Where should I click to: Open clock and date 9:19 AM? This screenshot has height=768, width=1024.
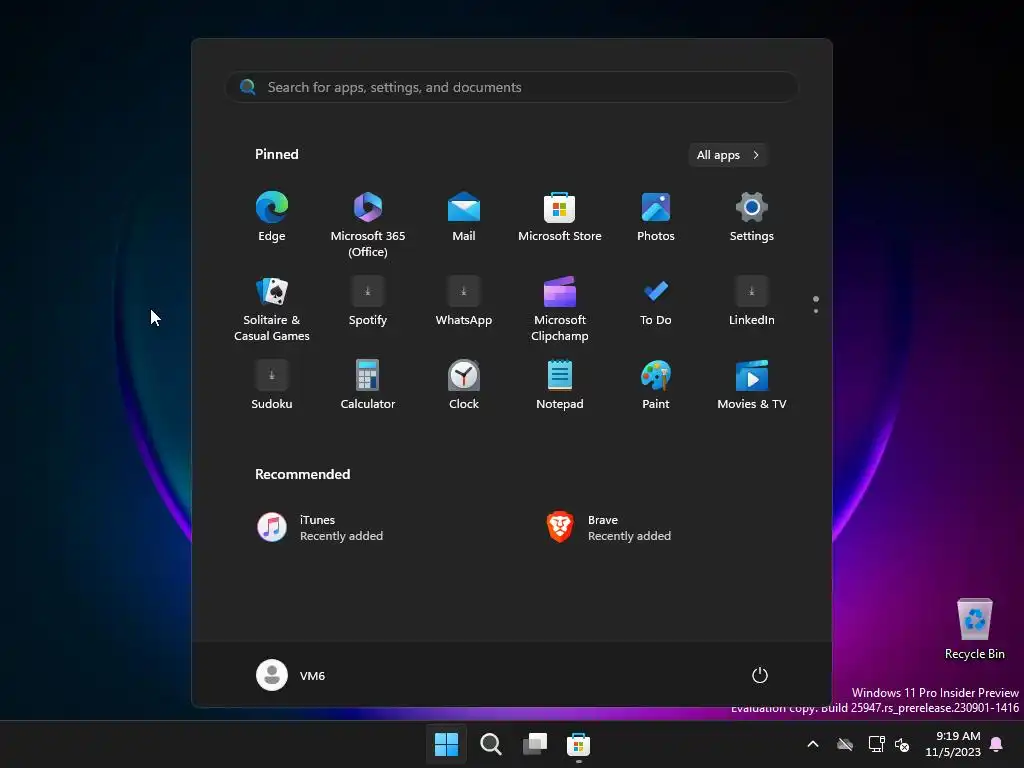[953, 744]
